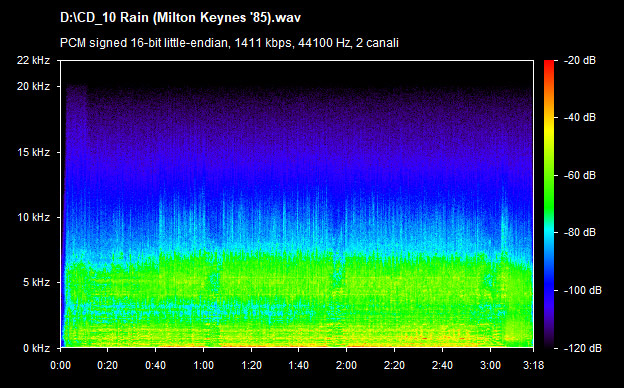Click the 1:00 time marker
This screenshot has height=388, width=624.
(x=203, y=365)
